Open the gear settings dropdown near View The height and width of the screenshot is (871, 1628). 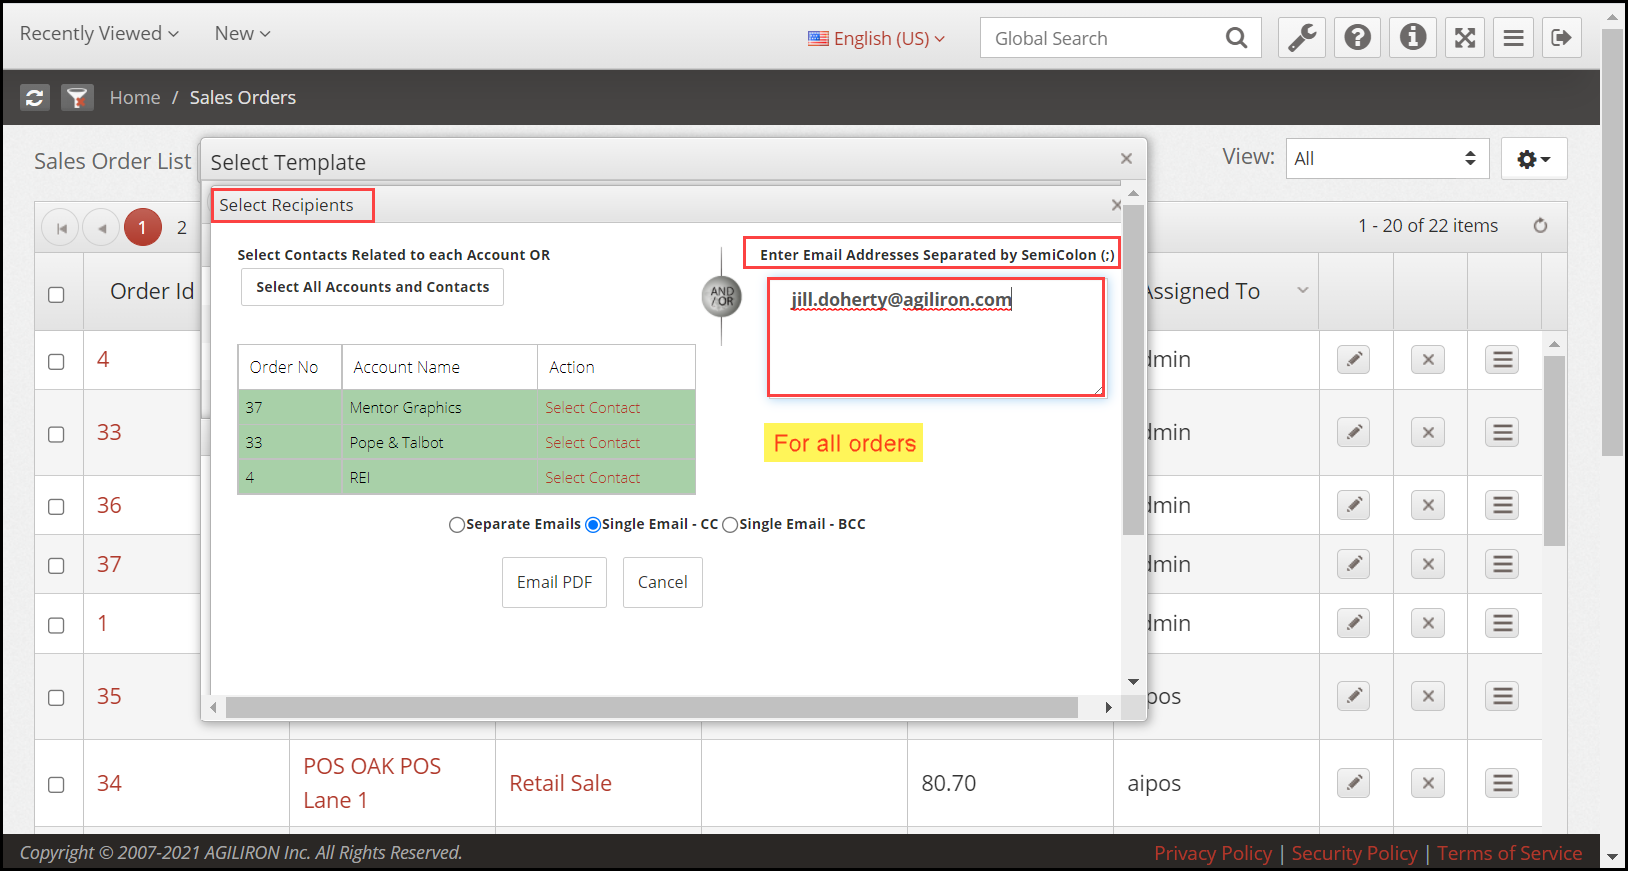[x=1534, y=159]
